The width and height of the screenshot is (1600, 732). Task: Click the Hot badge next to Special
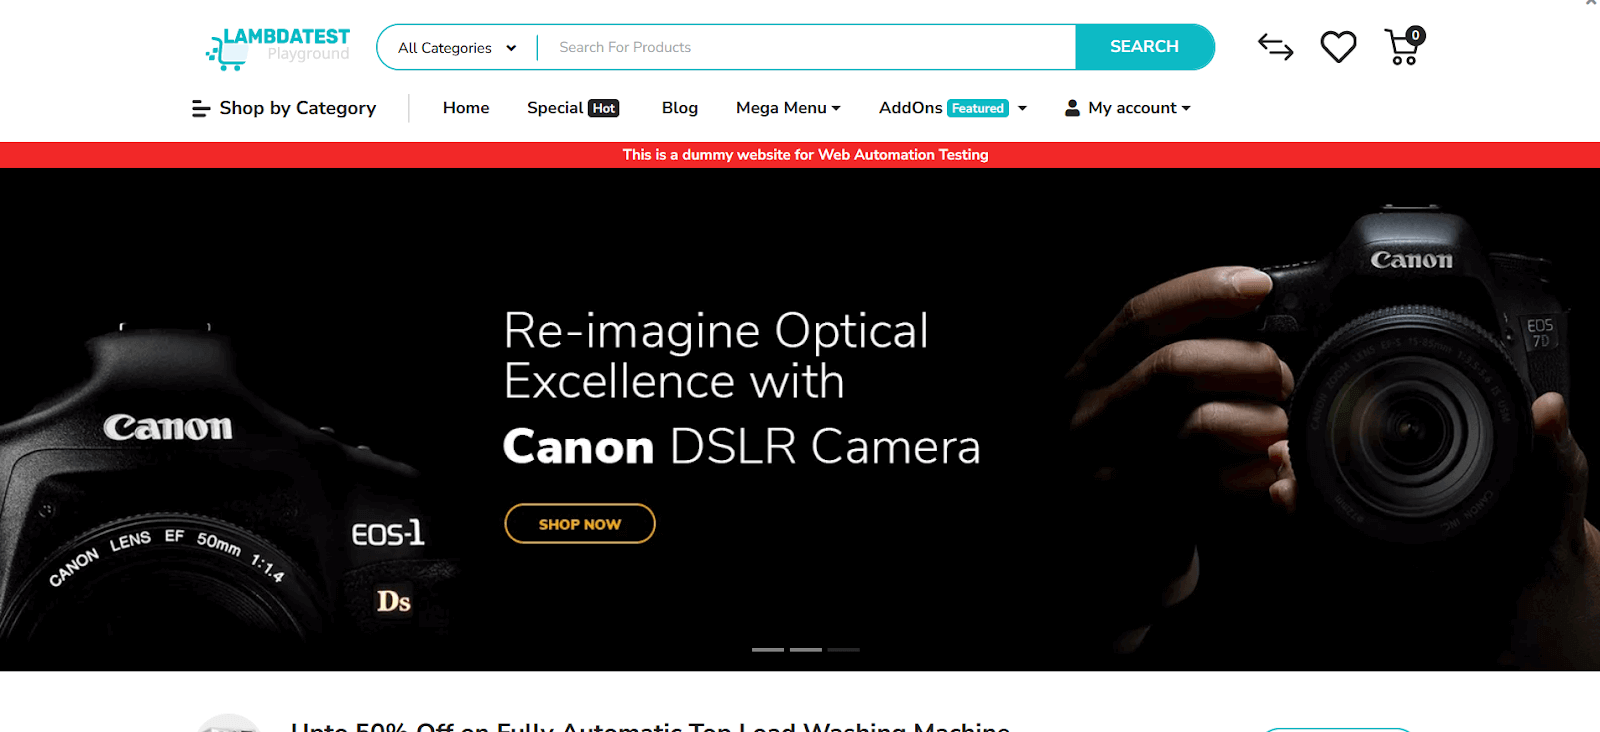pyautogui.click(x=604, y=108)
